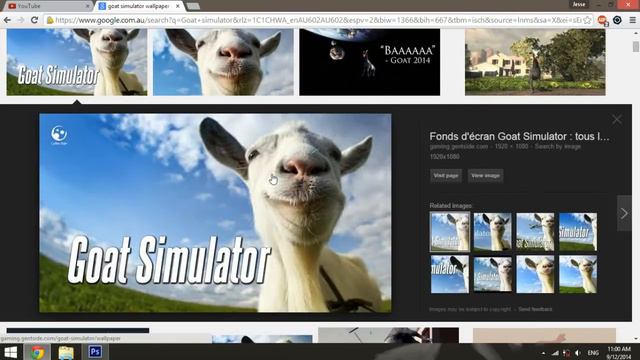
Task: Select the second related image in the bottom row
Action: pyautogui.click(x=493, y=274)
